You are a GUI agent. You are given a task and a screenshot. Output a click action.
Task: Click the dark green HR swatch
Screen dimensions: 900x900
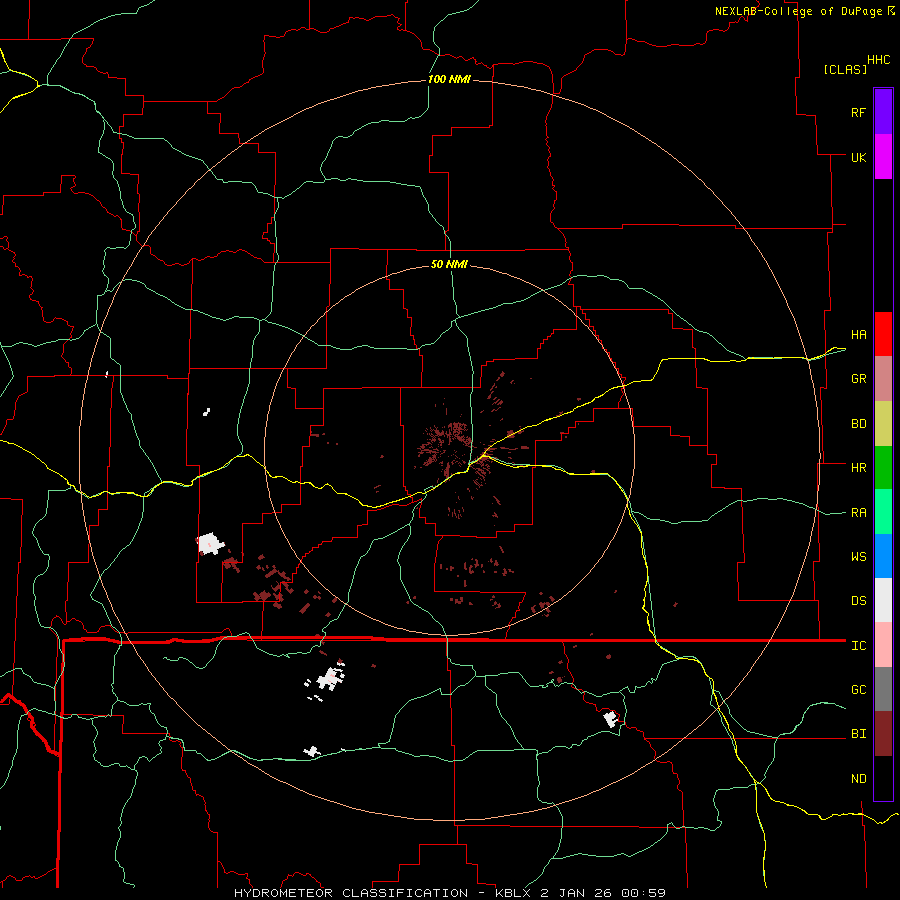coord(883,468)
